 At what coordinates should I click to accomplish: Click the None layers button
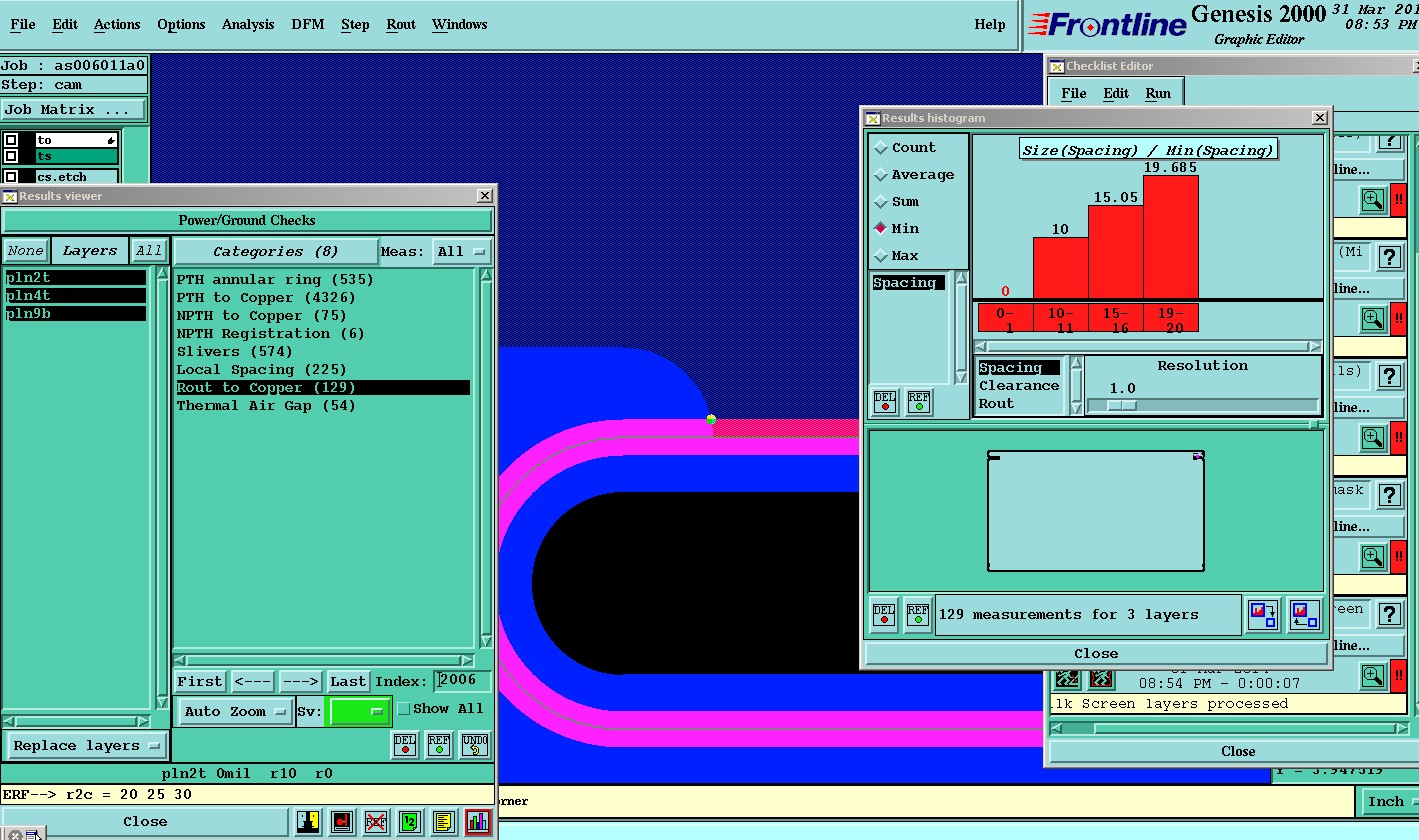tap(25, 251)
